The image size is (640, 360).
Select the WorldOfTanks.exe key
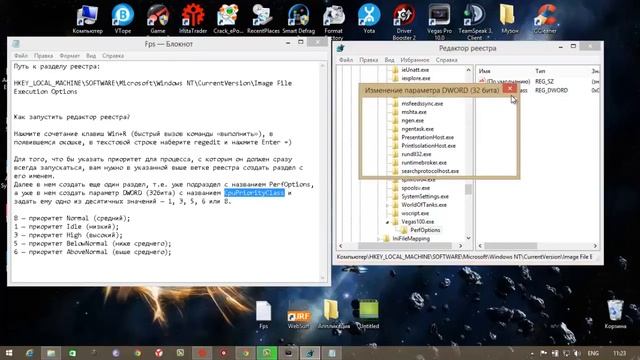[x=424, y=205]
